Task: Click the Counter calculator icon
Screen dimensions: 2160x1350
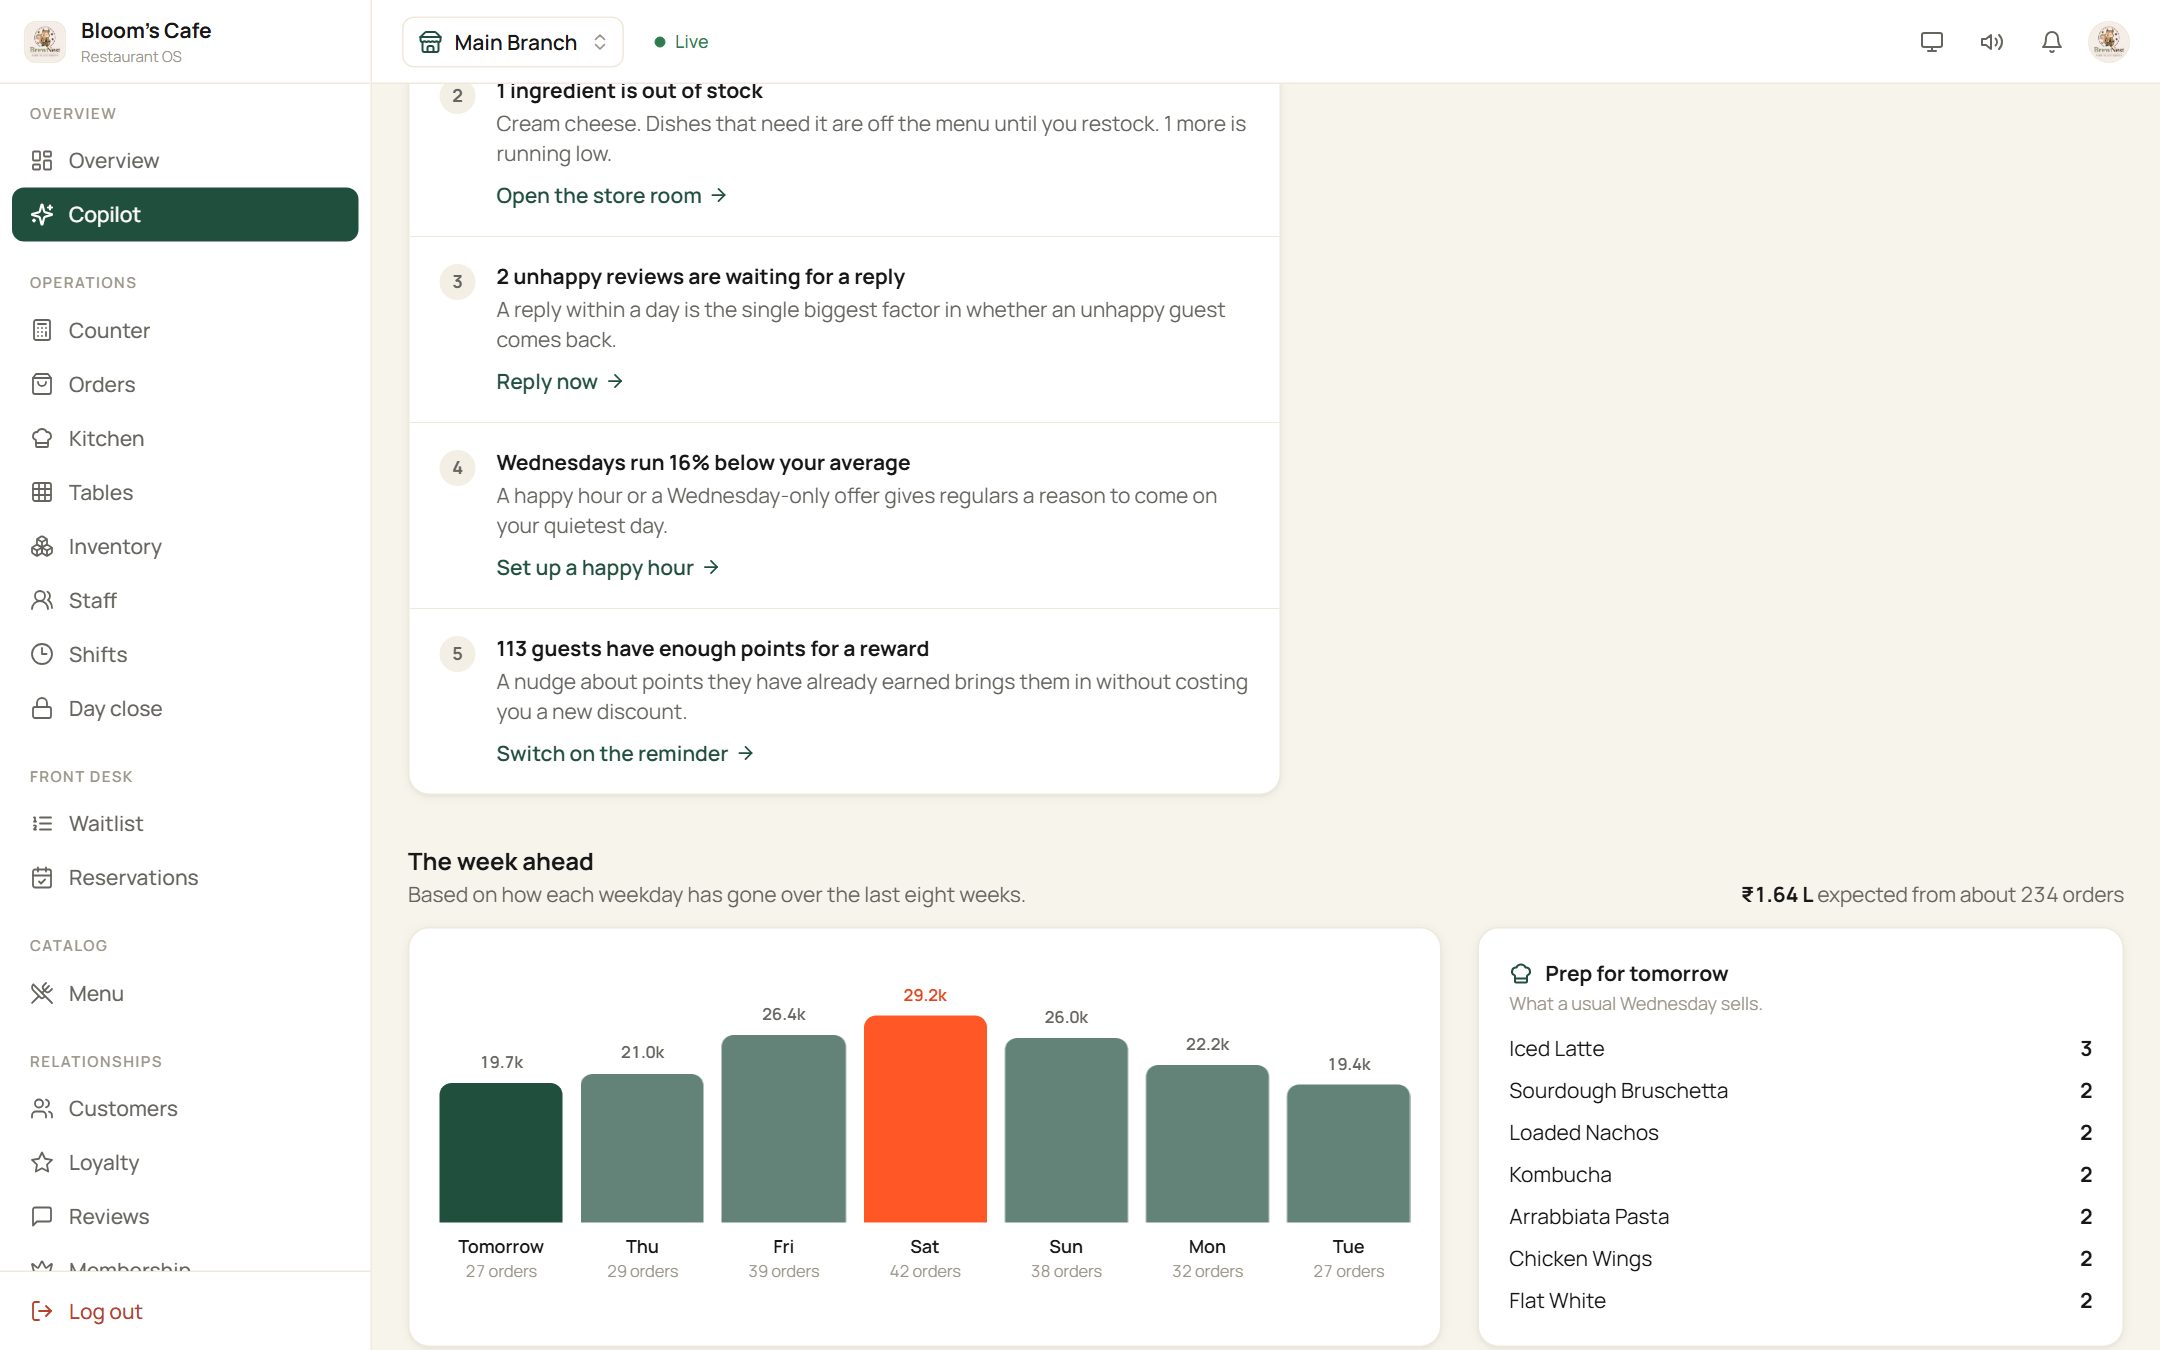Action: tap(42, 331)
